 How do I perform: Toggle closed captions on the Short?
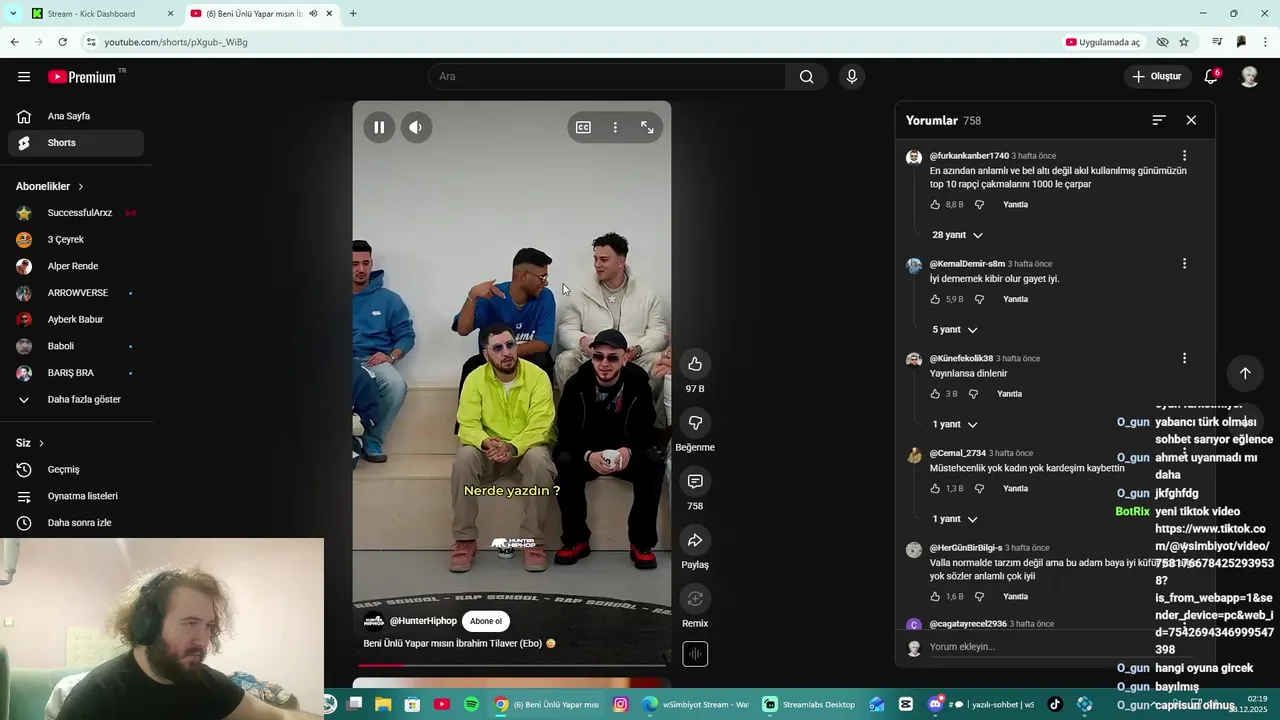583,127
